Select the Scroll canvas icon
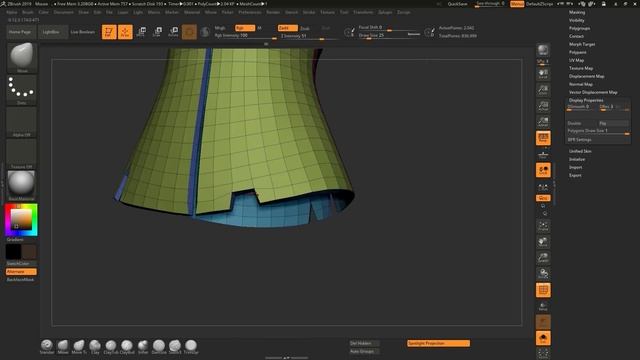This screenshot has height=360, width=640. click(x=543, y=73)
